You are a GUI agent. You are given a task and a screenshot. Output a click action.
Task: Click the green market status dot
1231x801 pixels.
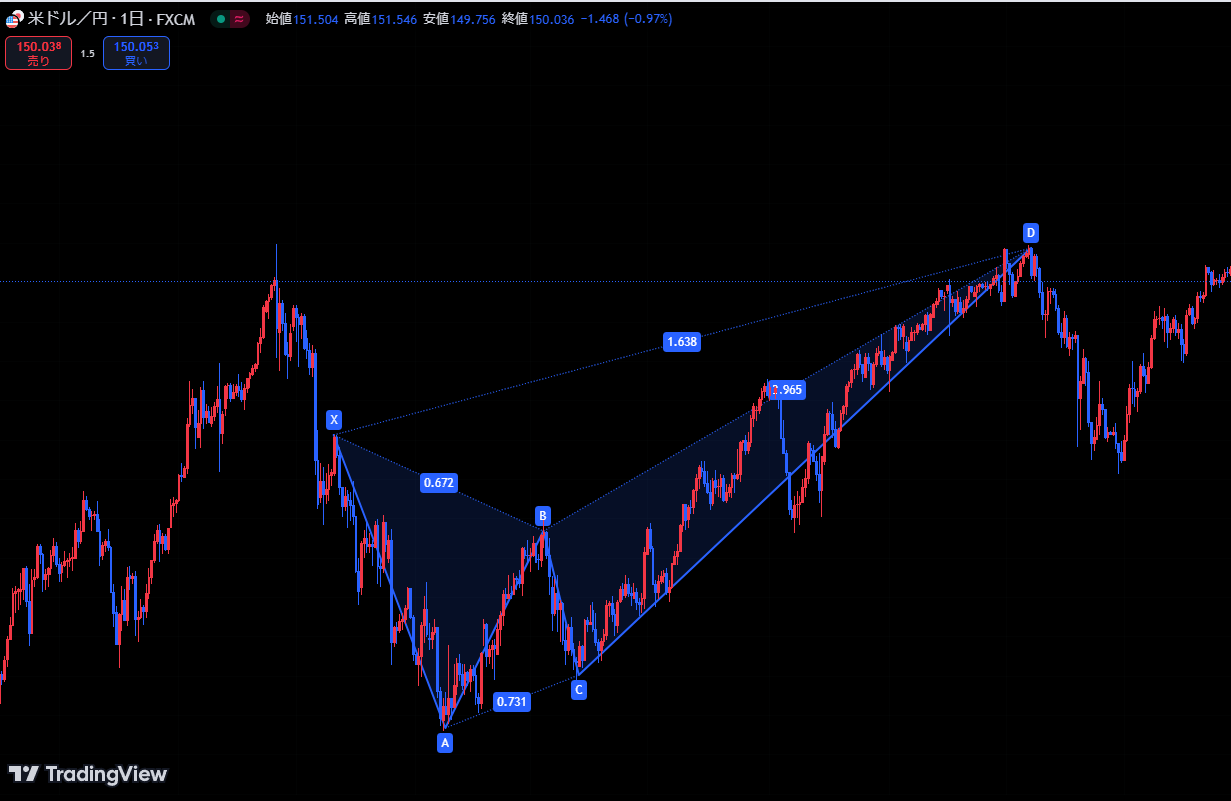coord(221,19)
